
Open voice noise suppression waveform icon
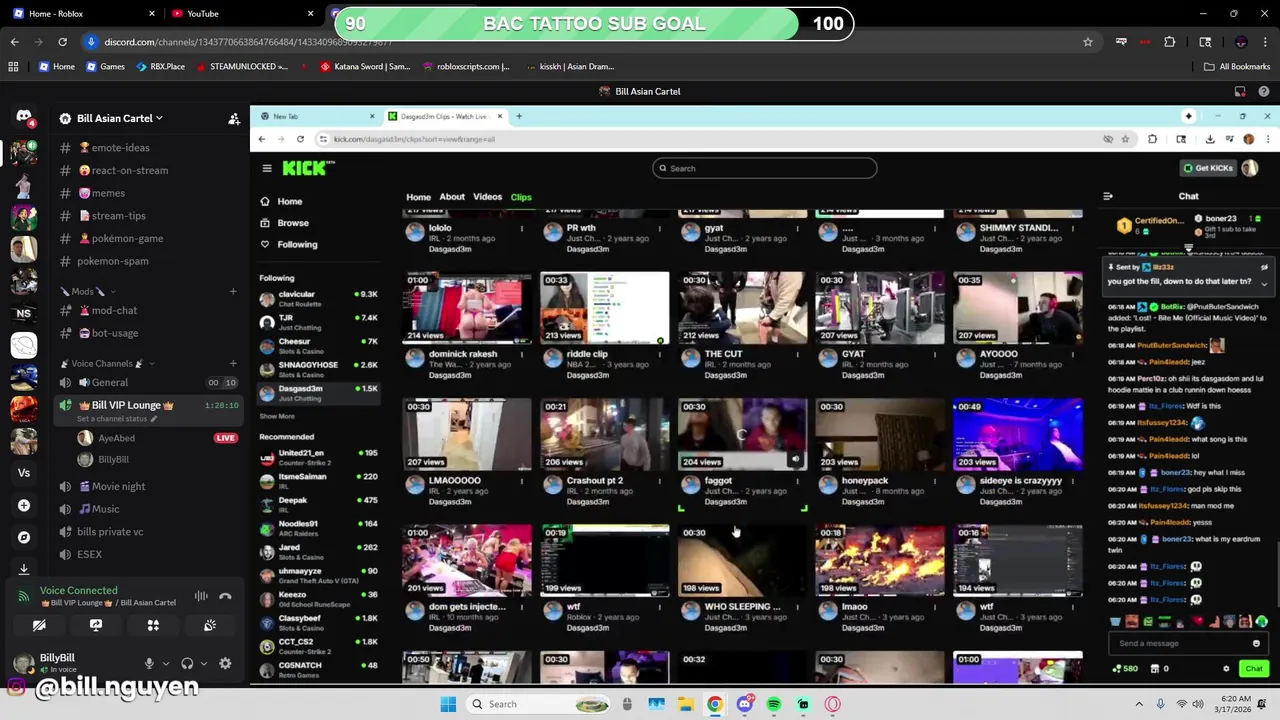click(x=201, y=596)
